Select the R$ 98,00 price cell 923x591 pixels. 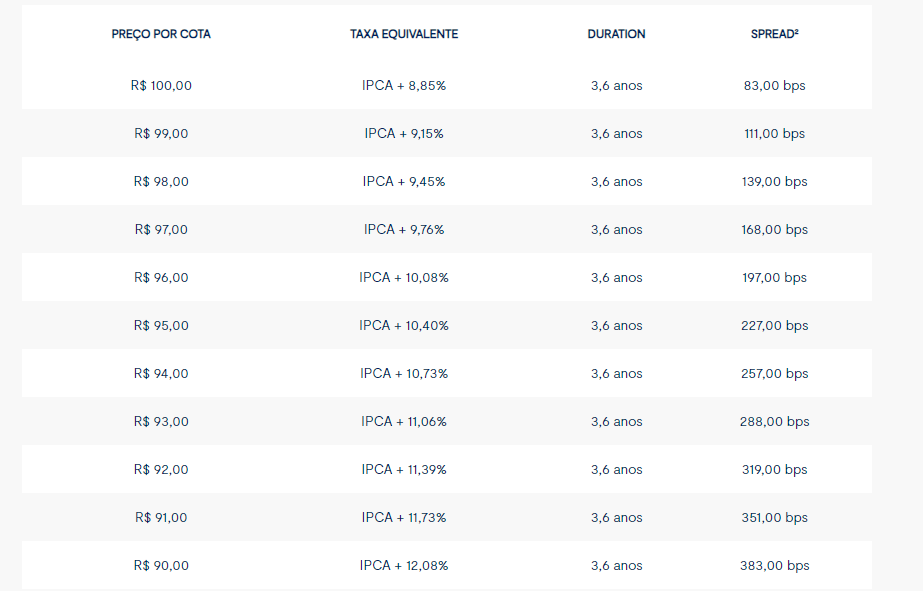161,181
